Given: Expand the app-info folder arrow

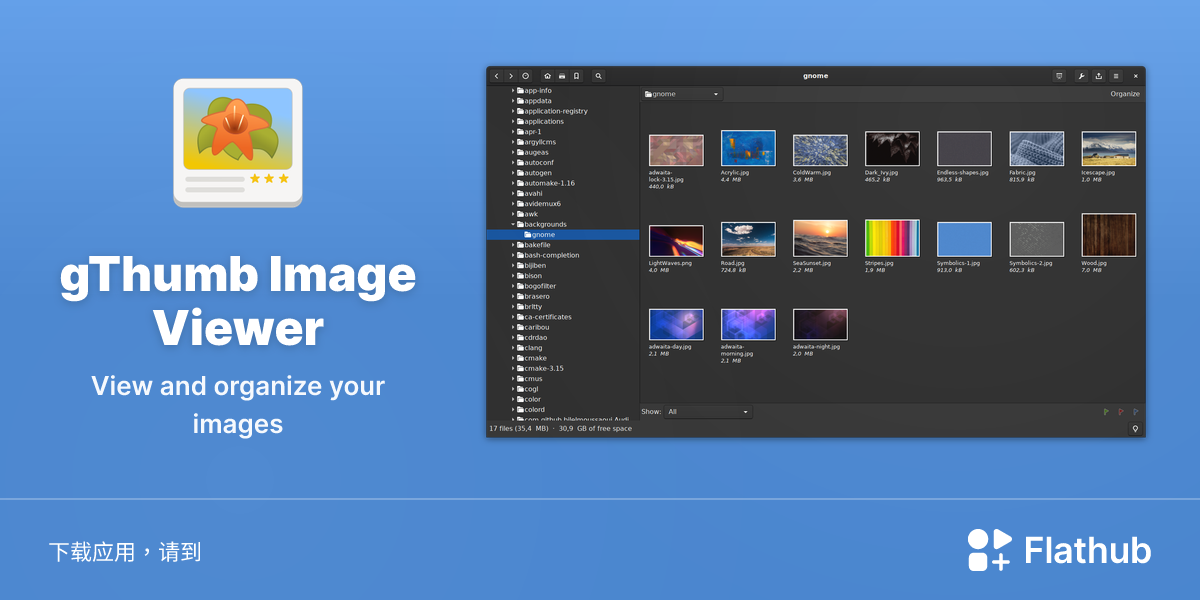Looking at the screenshot, I should pos(513,91).
